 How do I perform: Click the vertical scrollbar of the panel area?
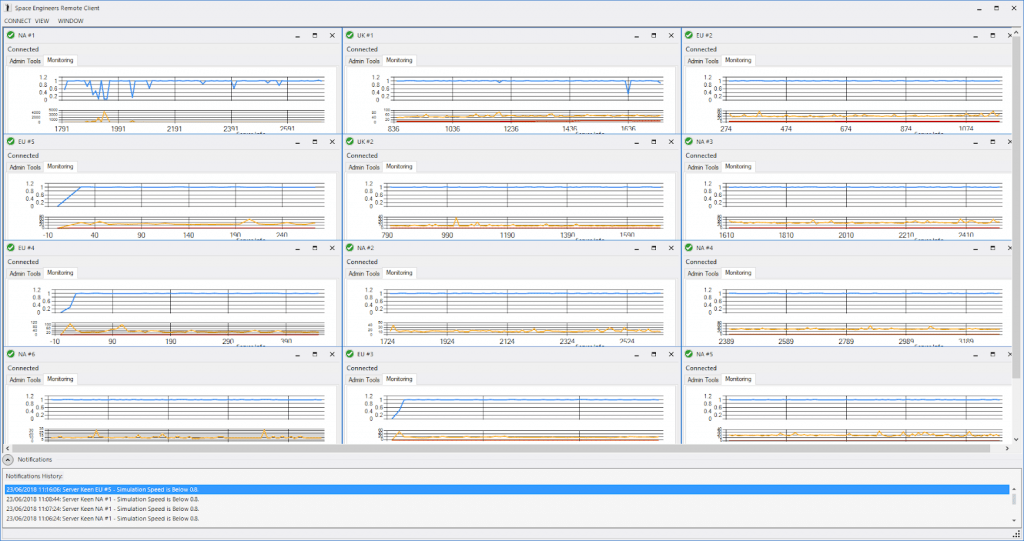[x=1016, y=207]
